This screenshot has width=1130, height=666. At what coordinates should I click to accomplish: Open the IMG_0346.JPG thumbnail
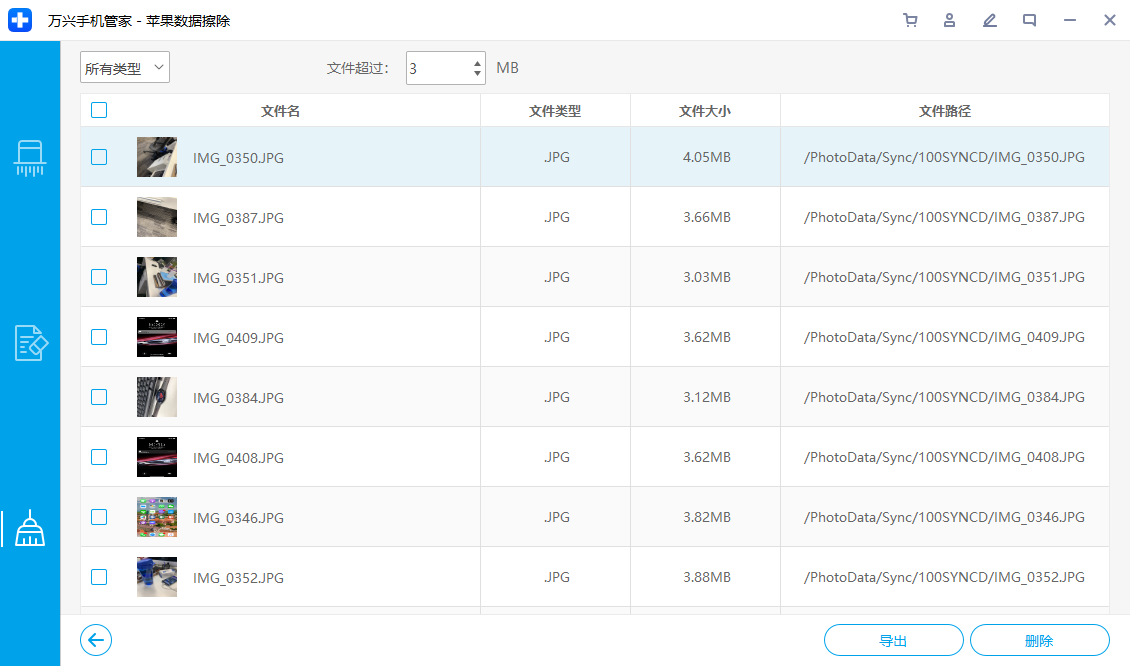click(157, 517)
